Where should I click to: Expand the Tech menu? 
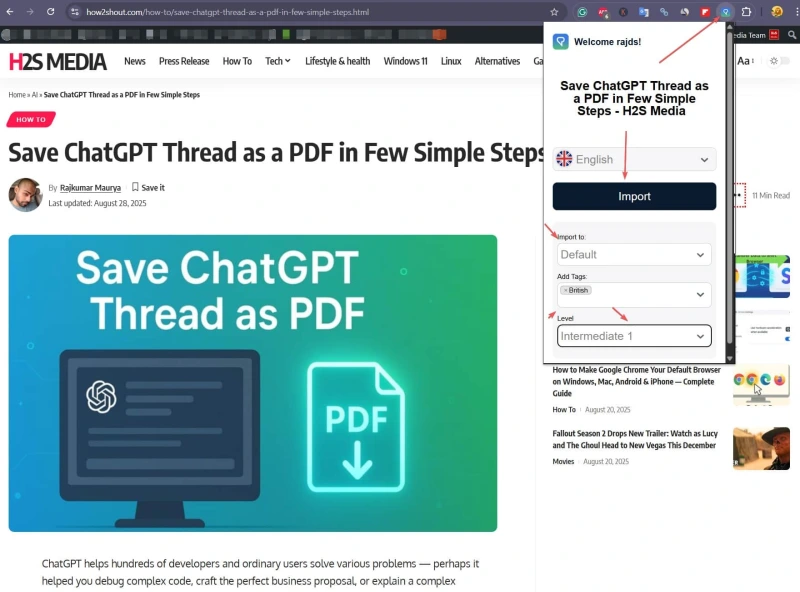tap(278, 61)
